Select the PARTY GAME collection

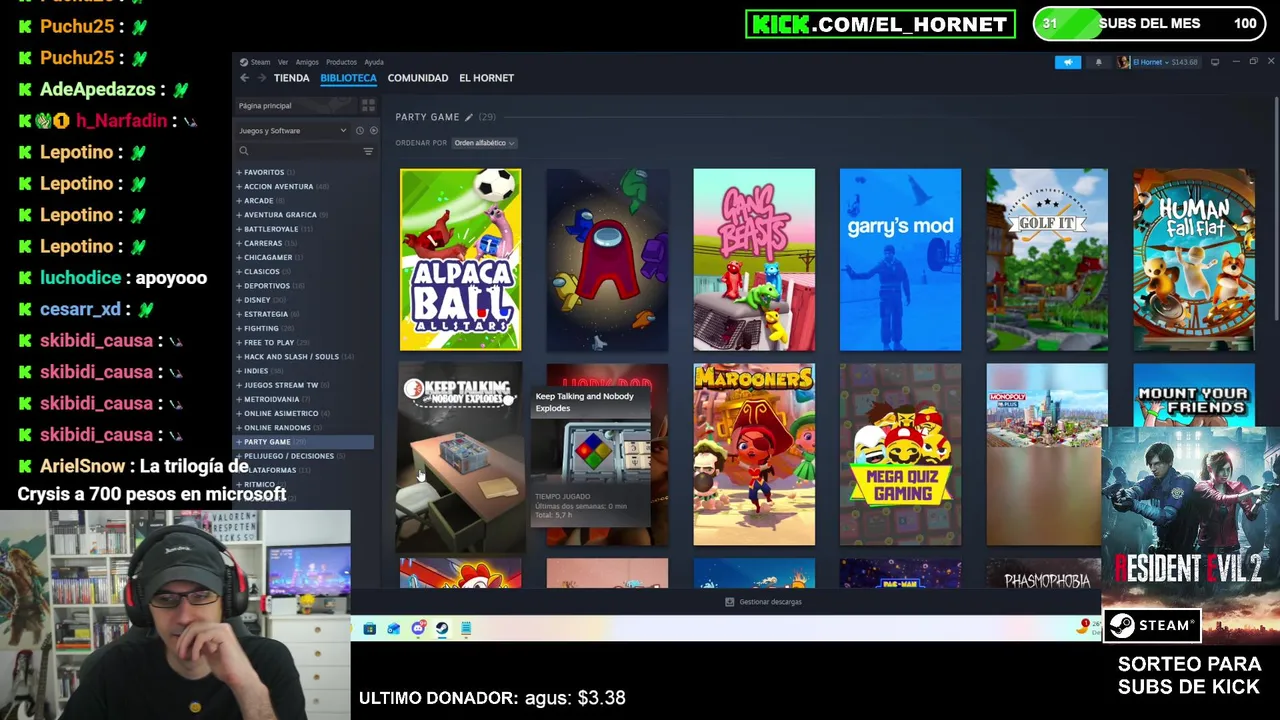point(304,441)
